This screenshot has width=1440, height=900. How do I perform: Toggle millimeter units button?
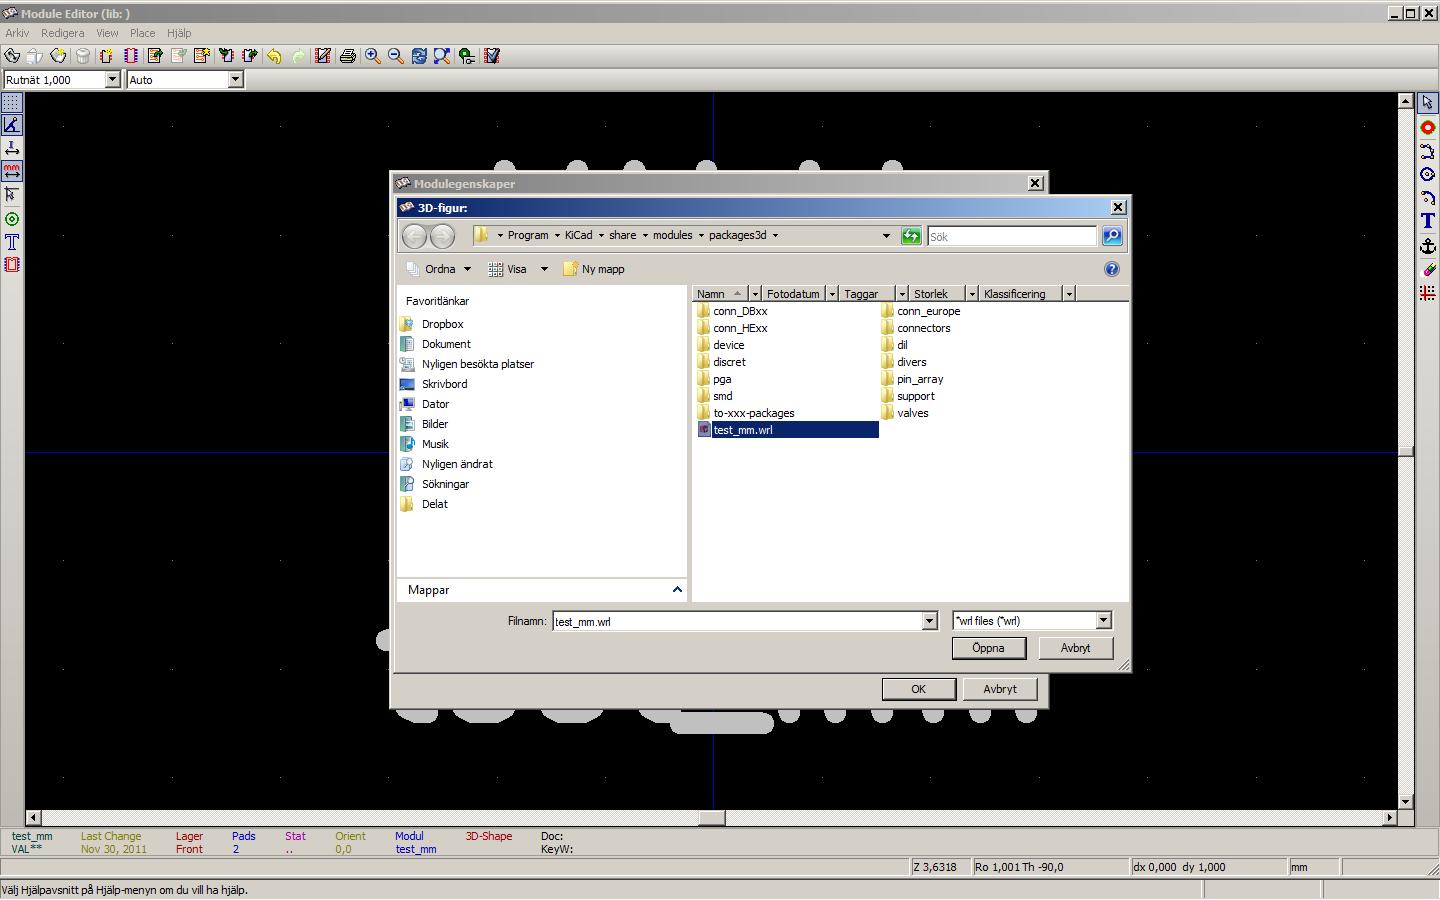tap(12, 171)
